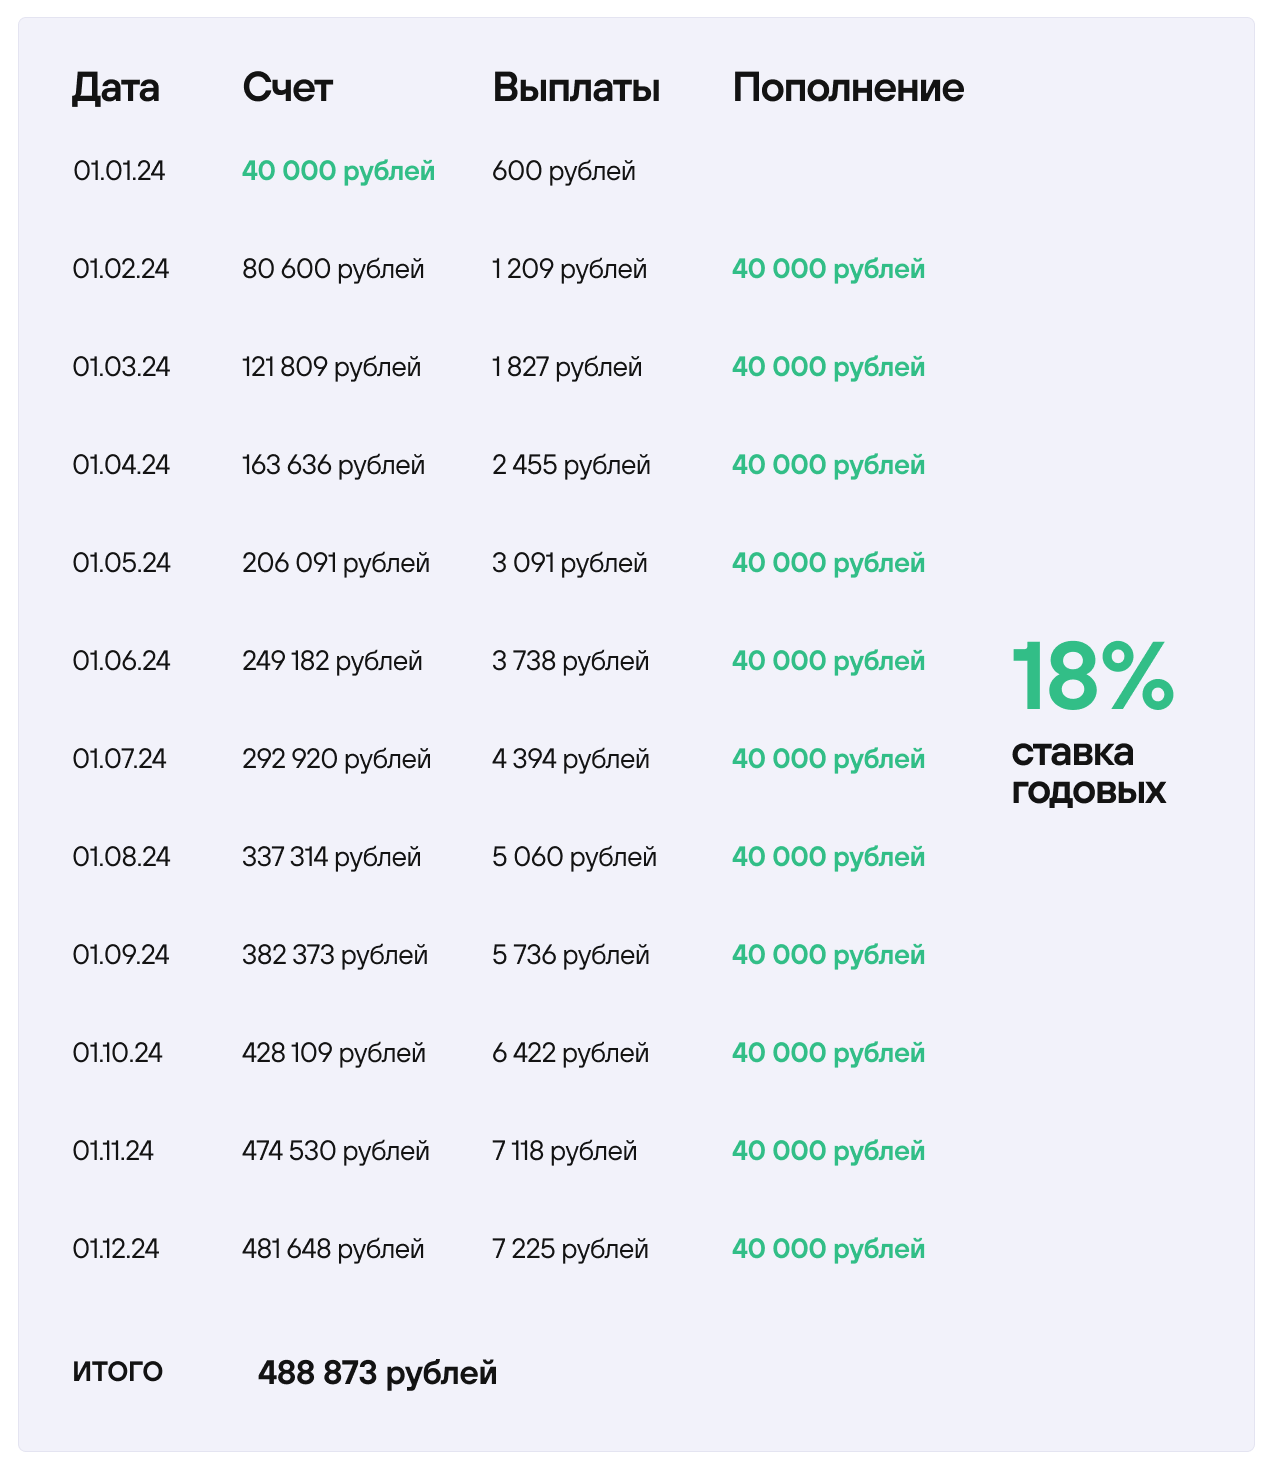Click the total 488 873 рублей
1272x1469 pixels.
tap(377, 1373)
